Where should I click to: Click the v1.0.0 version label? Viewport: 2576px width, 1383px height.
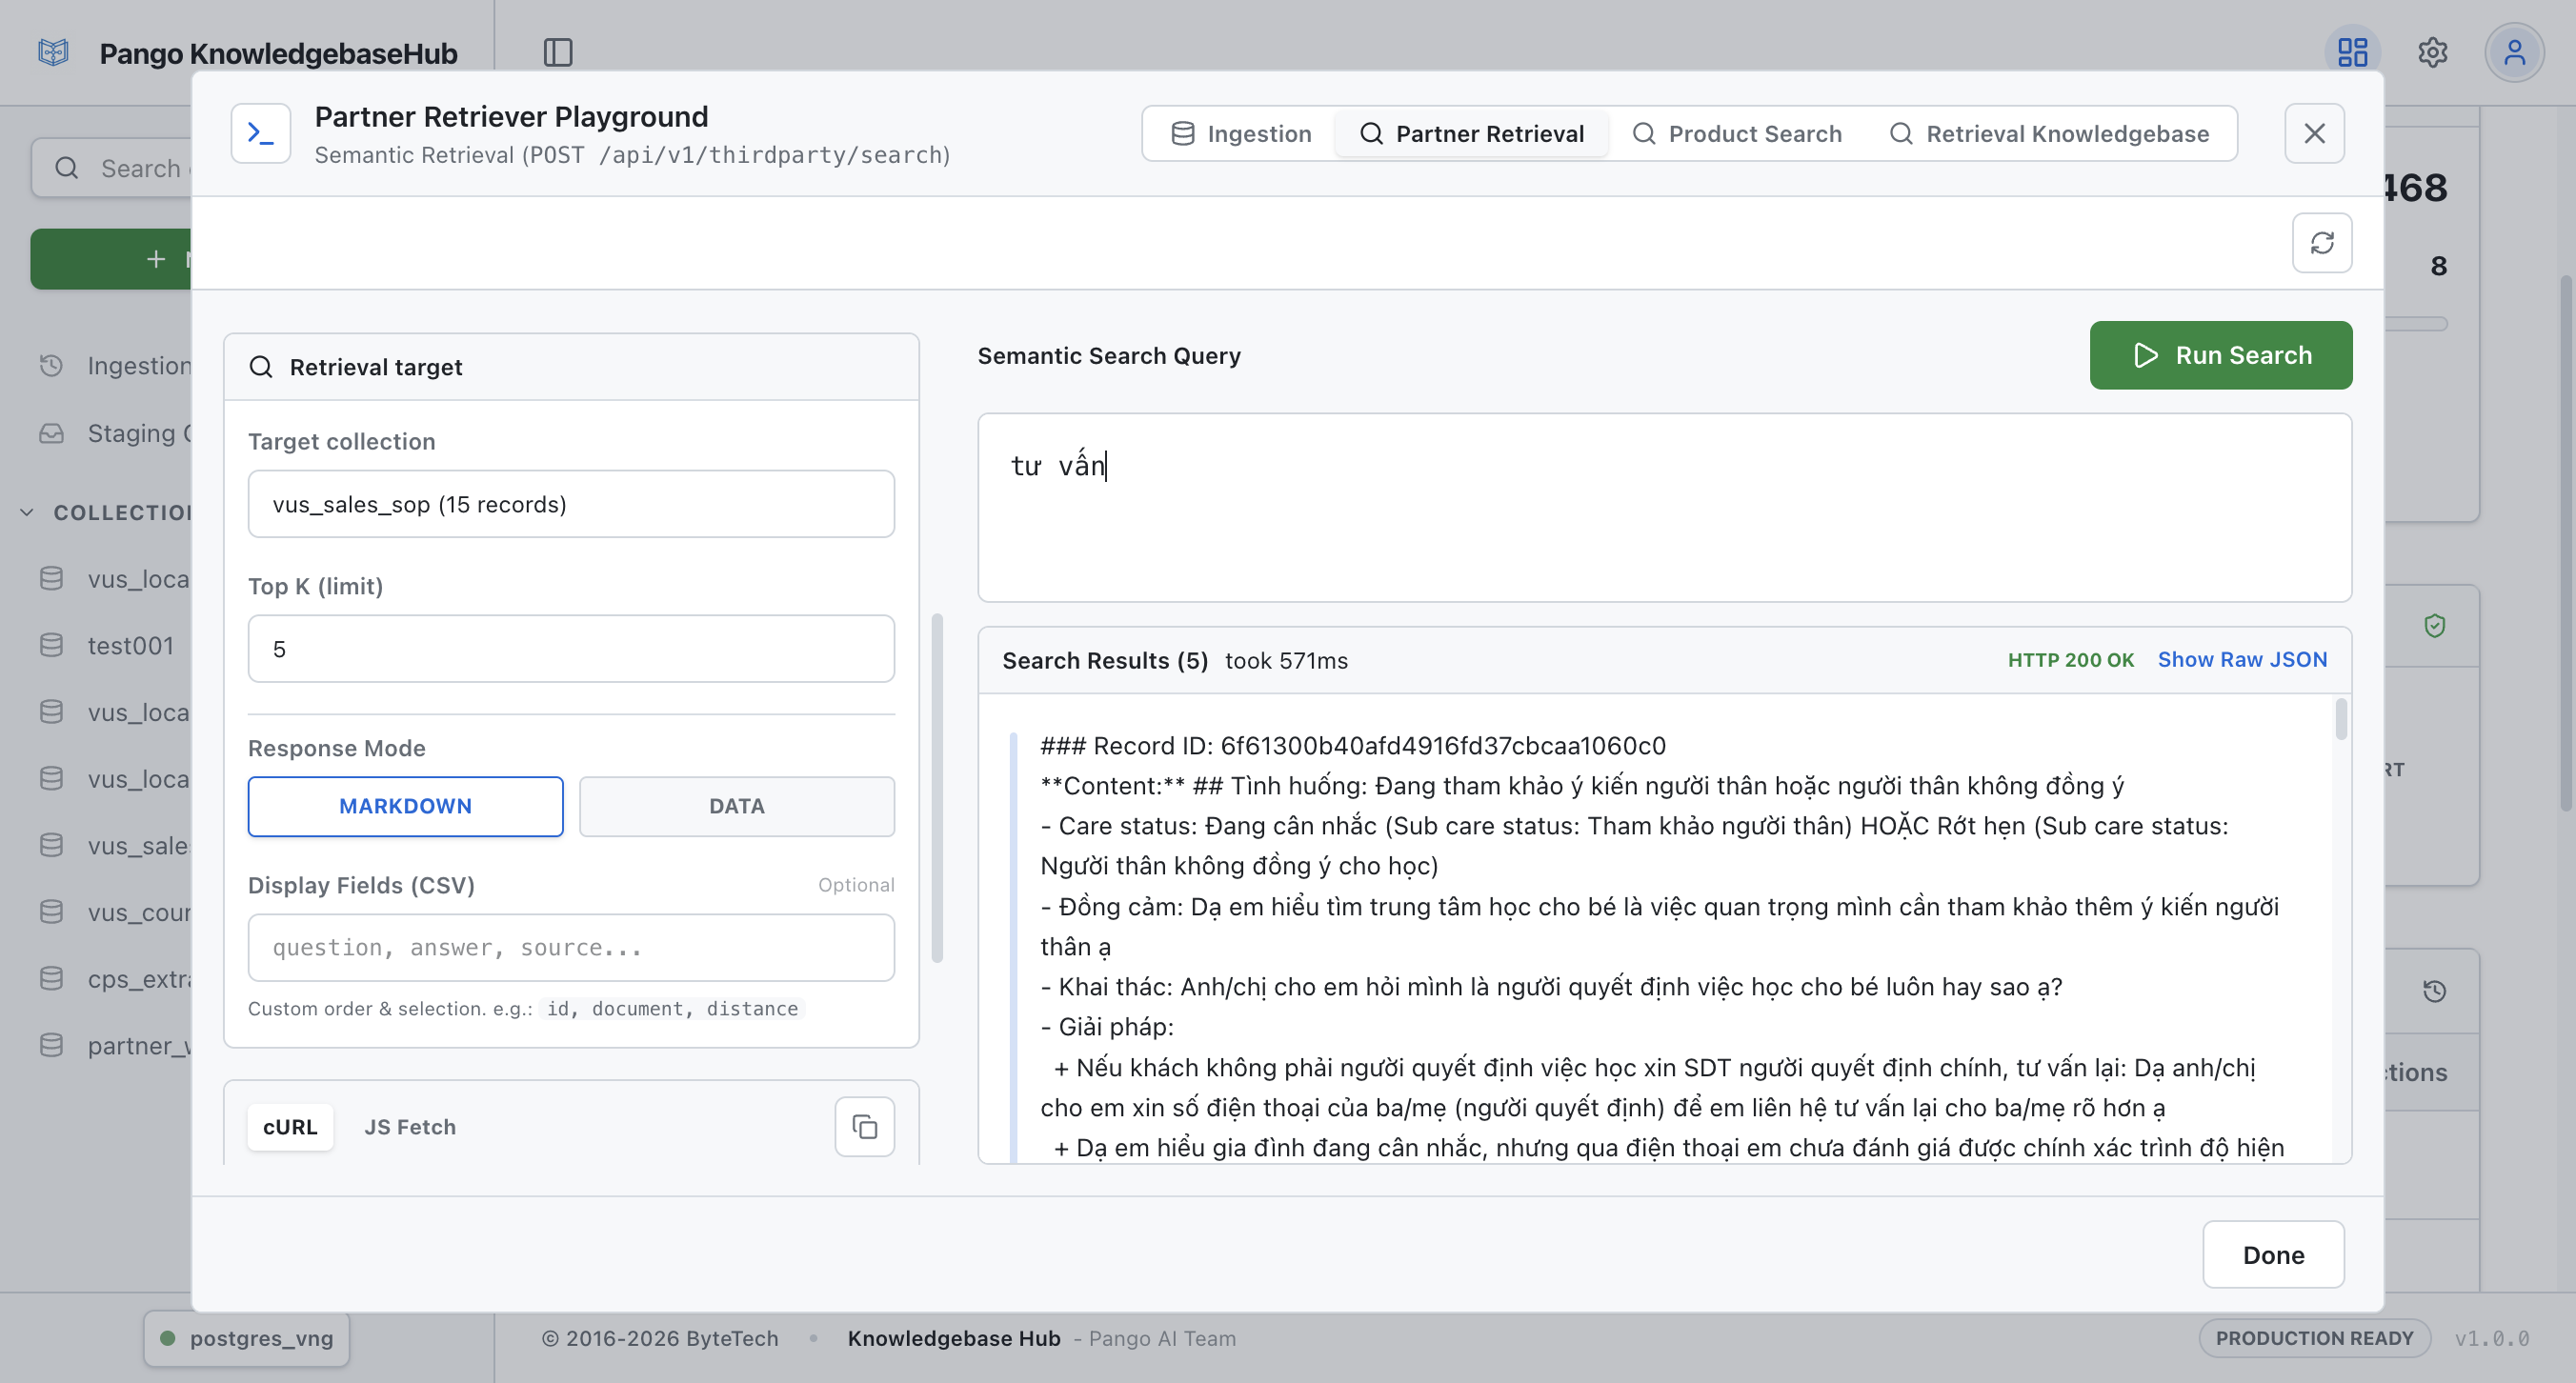coord(2492,1339)
